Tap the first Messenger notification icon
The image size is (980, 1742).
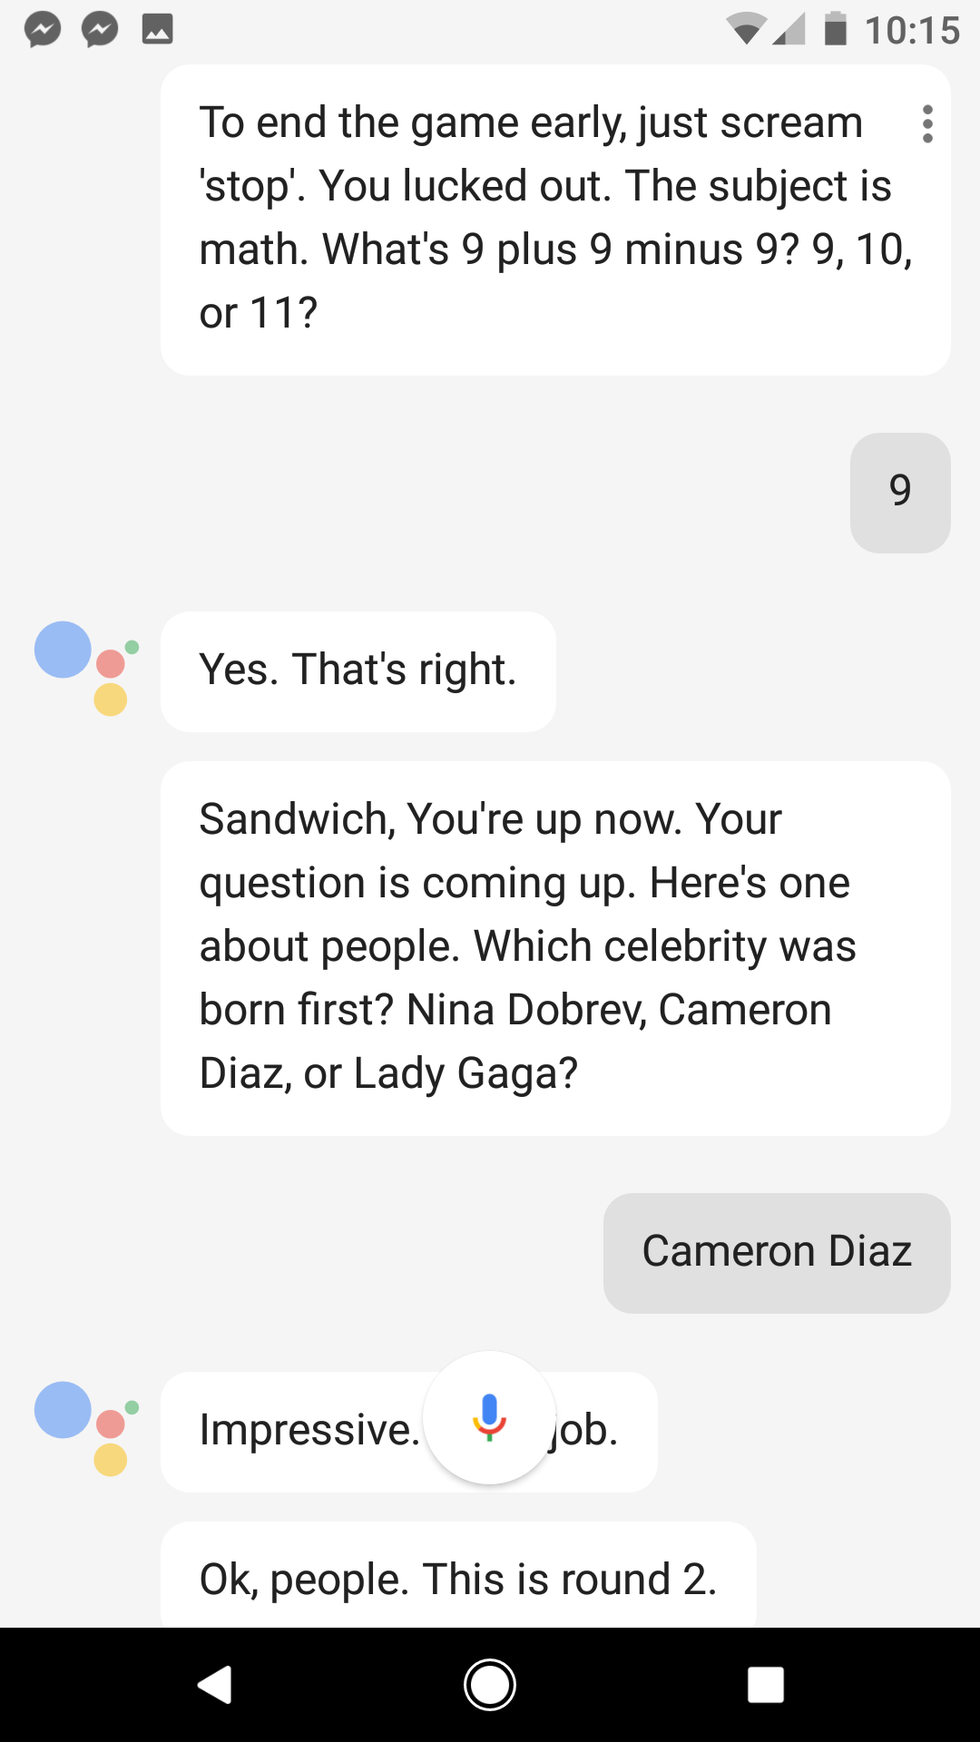43,30
